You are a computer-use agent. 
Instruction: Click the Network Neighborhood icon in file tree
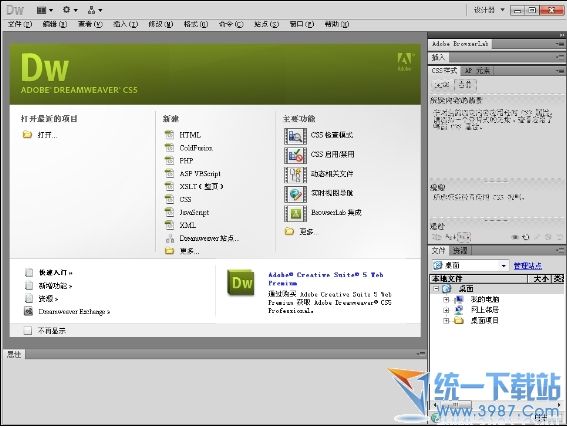459,310
